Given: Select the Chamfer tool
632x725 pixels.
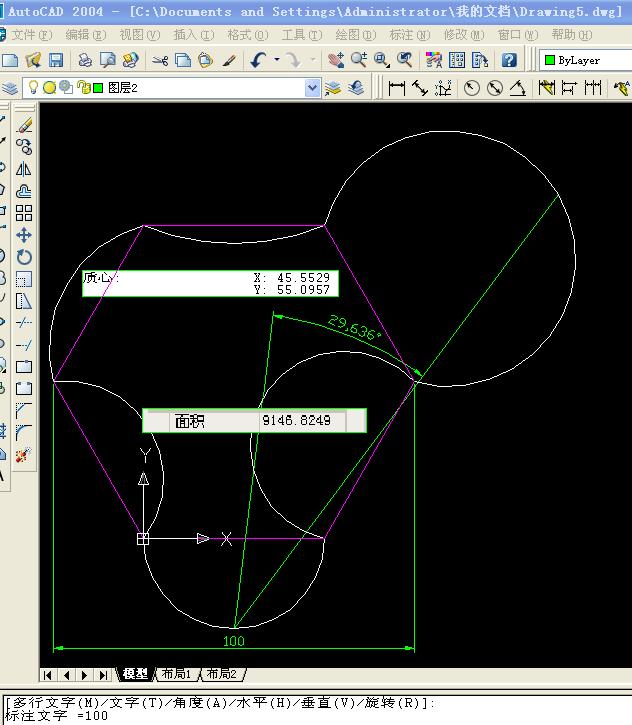Looking at the screenshot, I should point(24,410).
